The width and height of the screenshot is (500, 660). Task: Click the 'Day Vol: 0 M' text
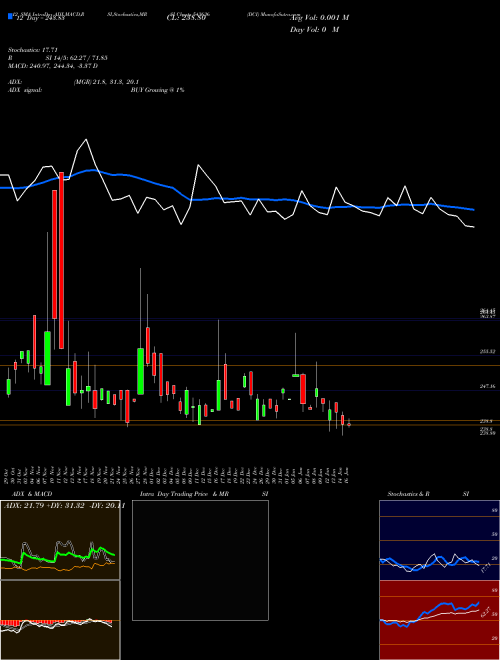[314, 30]
